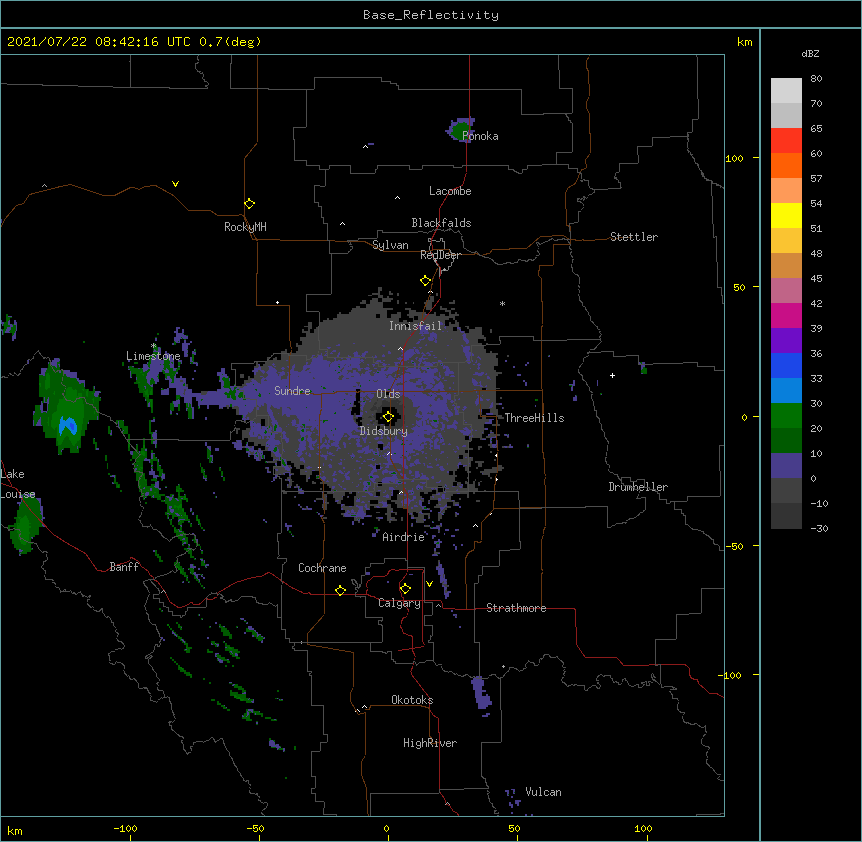Click the Blackfalds city label
Screen dimensions: 862x842
tap(441, 223)
